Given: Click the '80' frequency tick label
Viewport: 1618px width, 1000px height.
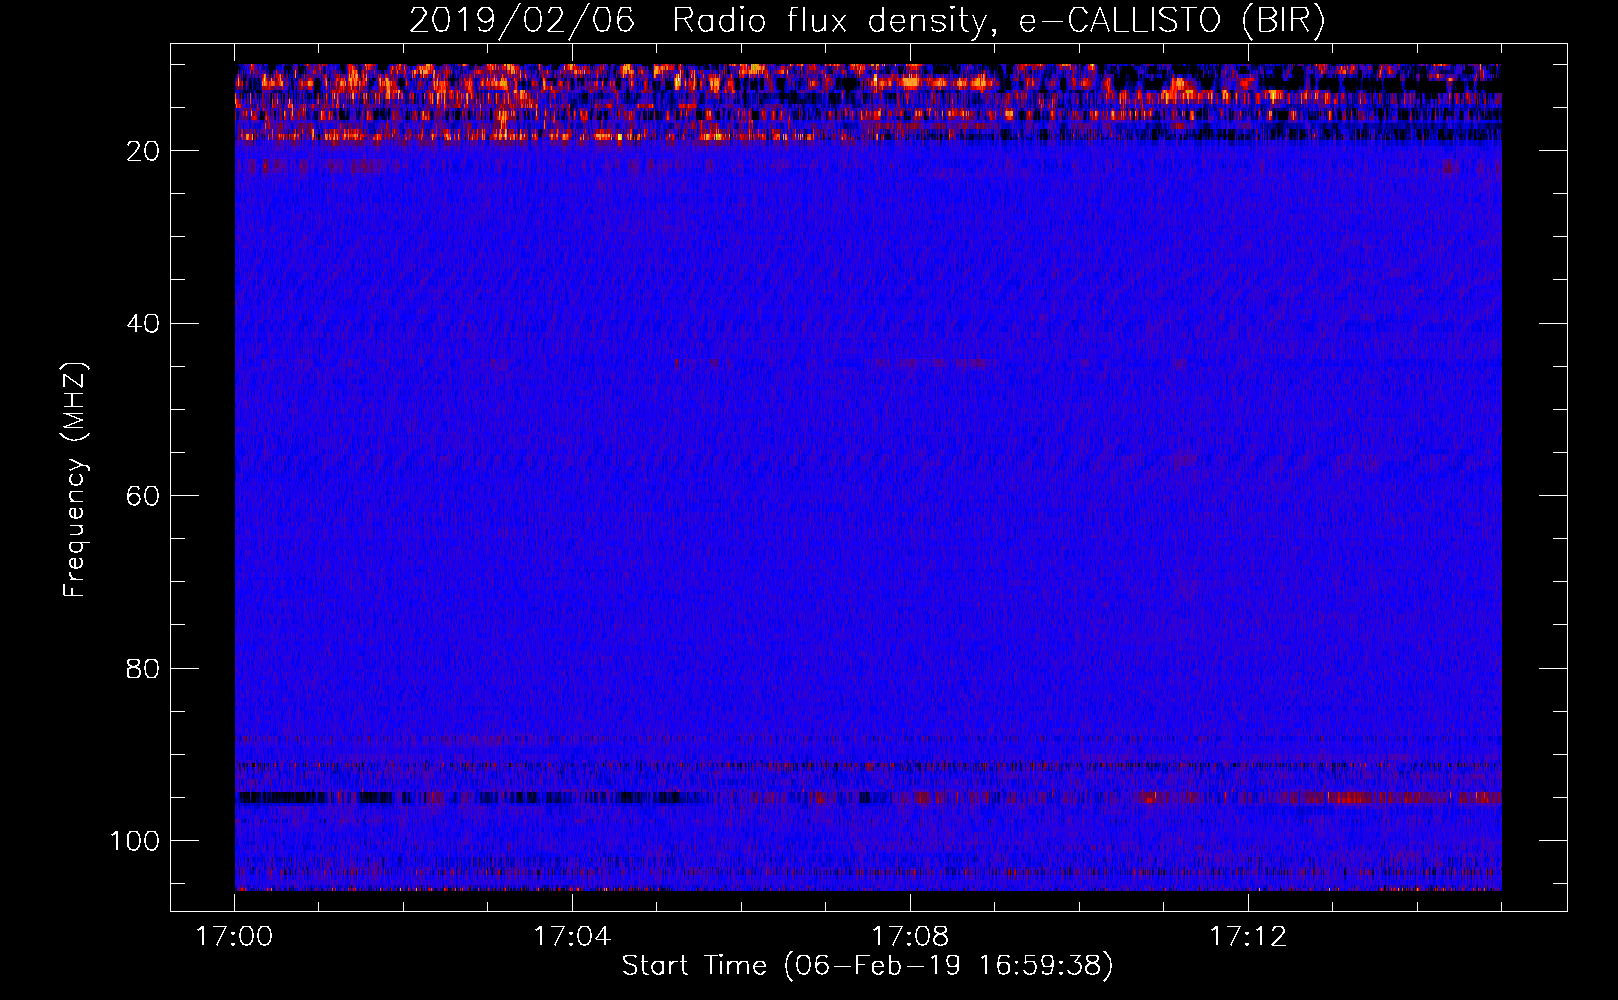Looking at the screenshot, I should click(144, 669).
